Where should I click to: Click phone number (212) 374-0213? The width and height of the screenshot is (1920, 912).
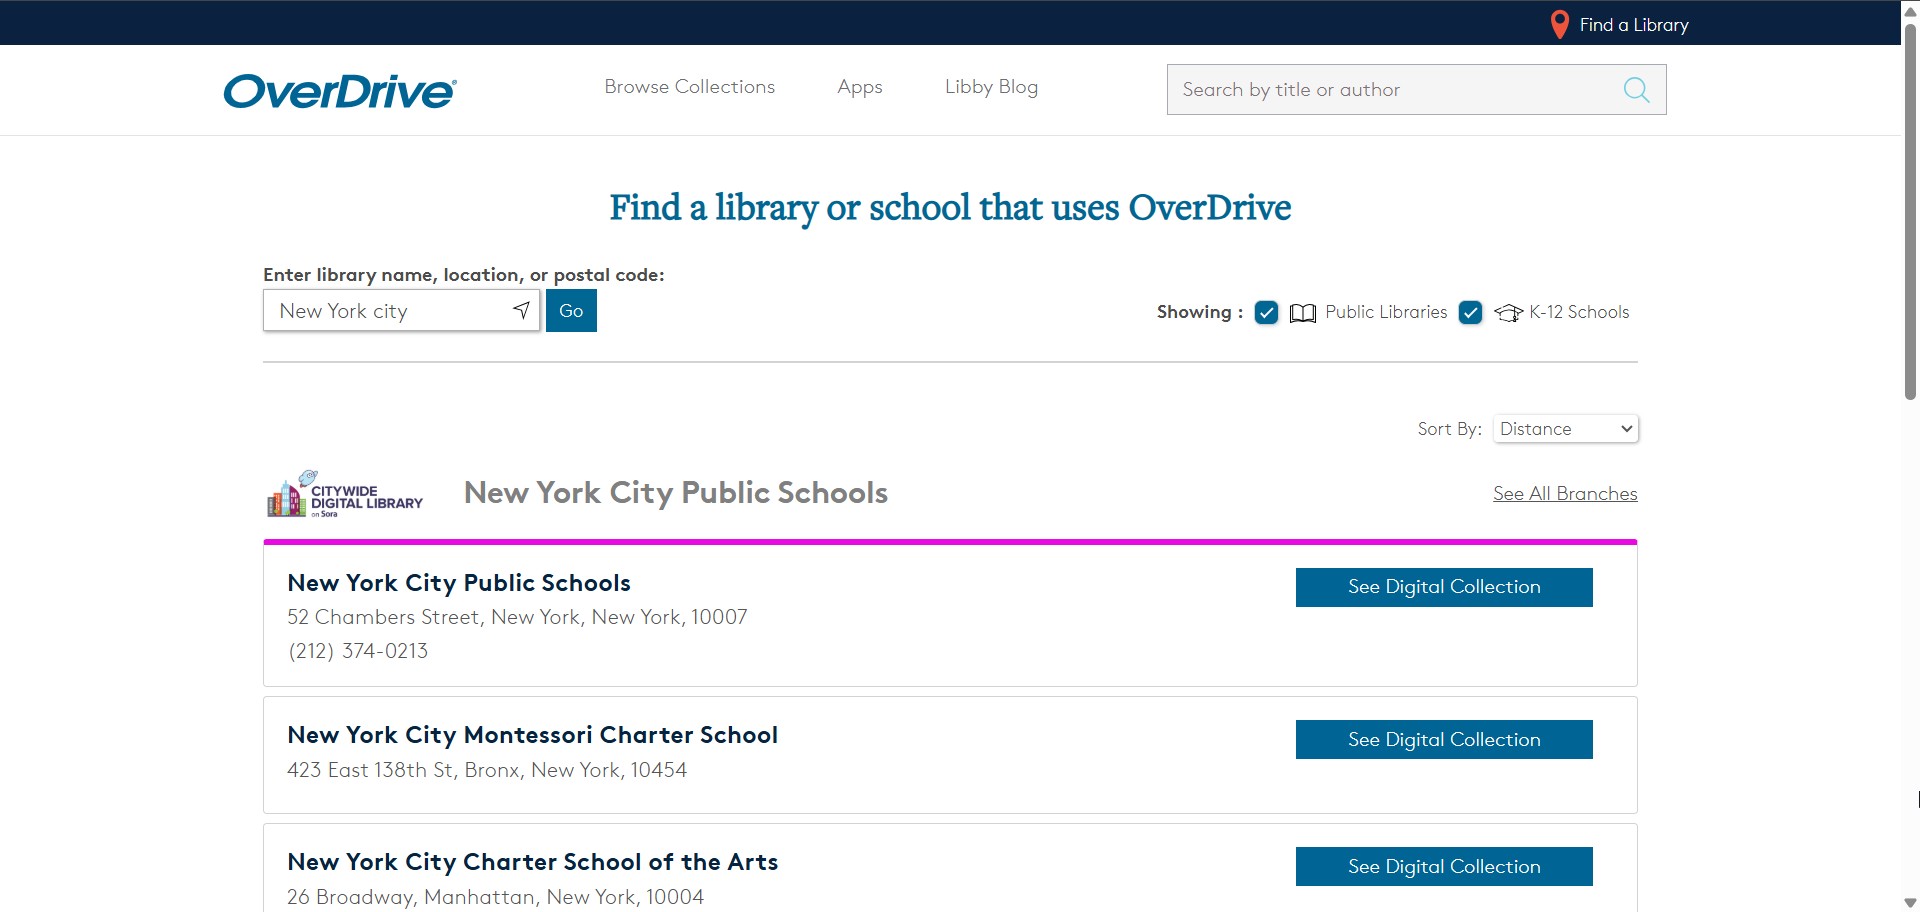click(x=358, y=651)
